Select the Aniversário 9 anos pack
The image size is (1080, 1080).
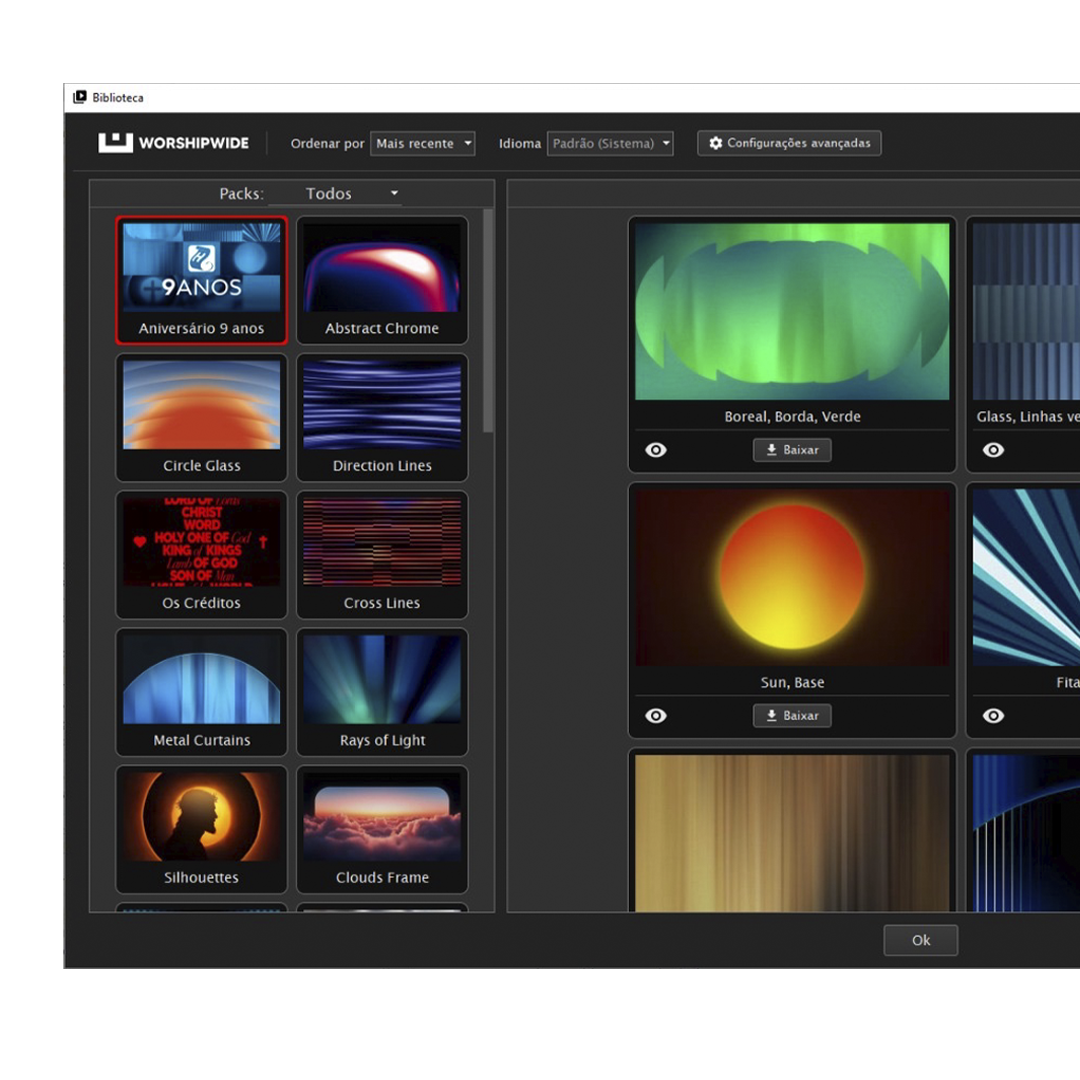coord(202,280)
